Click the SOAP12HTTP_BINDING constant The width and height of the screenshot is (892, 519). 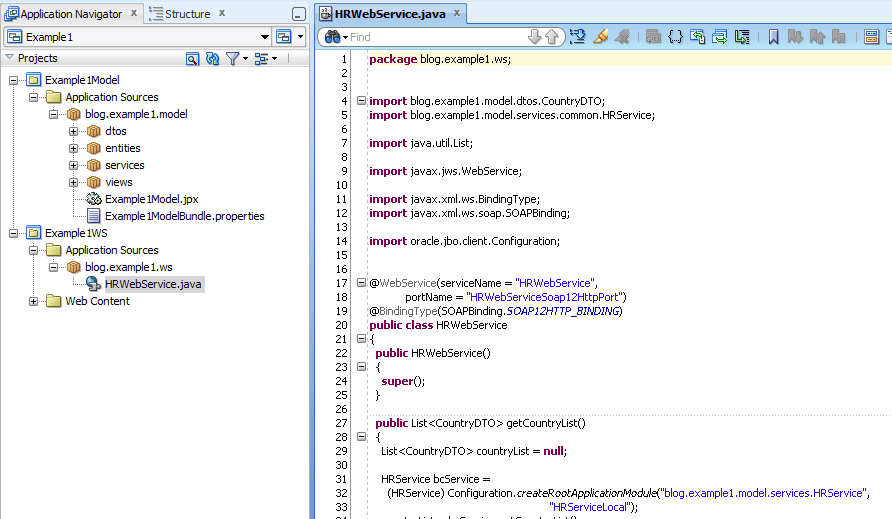click(563, 311)
